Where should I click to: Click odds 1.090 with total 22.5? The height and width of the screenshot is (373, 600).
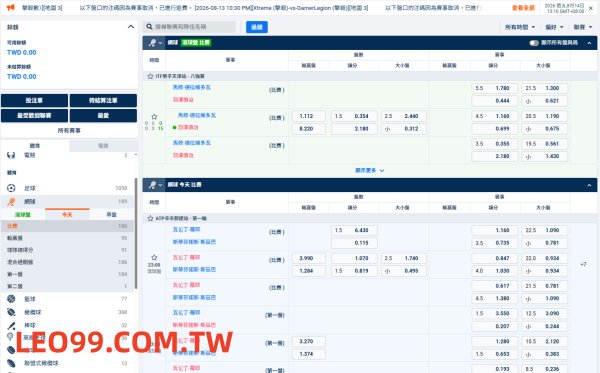click(x=544, y=230)
